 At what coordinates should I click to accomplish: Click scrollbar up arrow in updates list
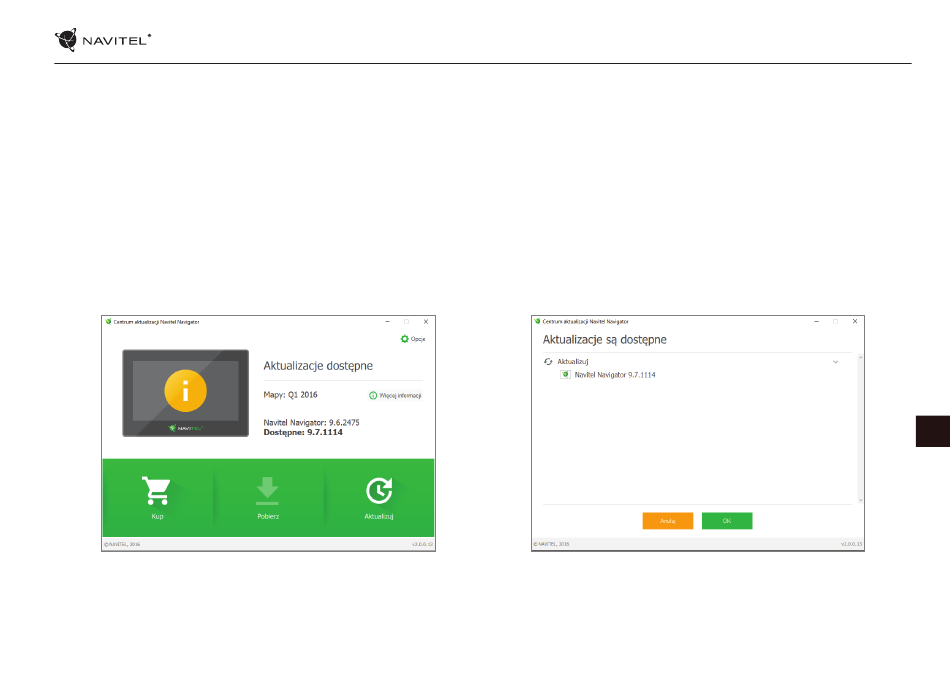coord(860,358)
